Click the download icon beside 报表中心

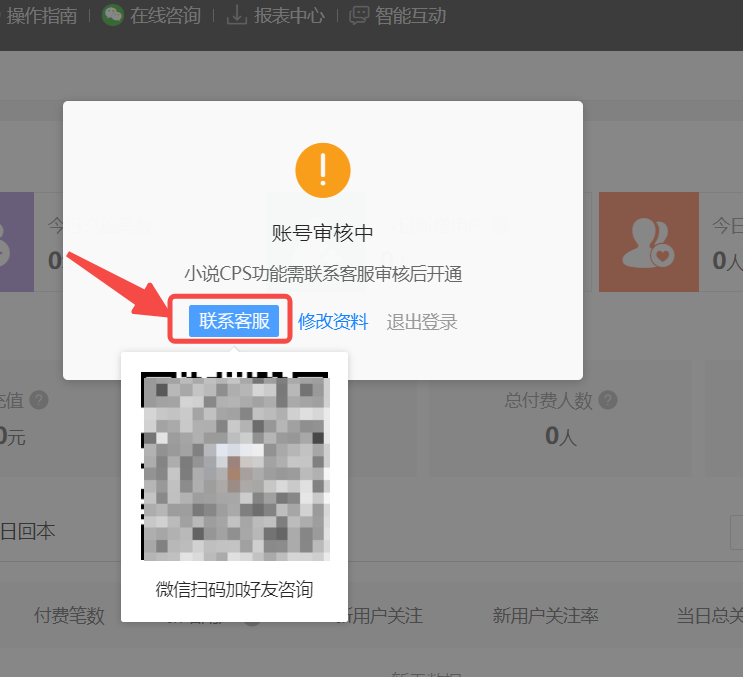pyautogui.click(x=237, y=16)
